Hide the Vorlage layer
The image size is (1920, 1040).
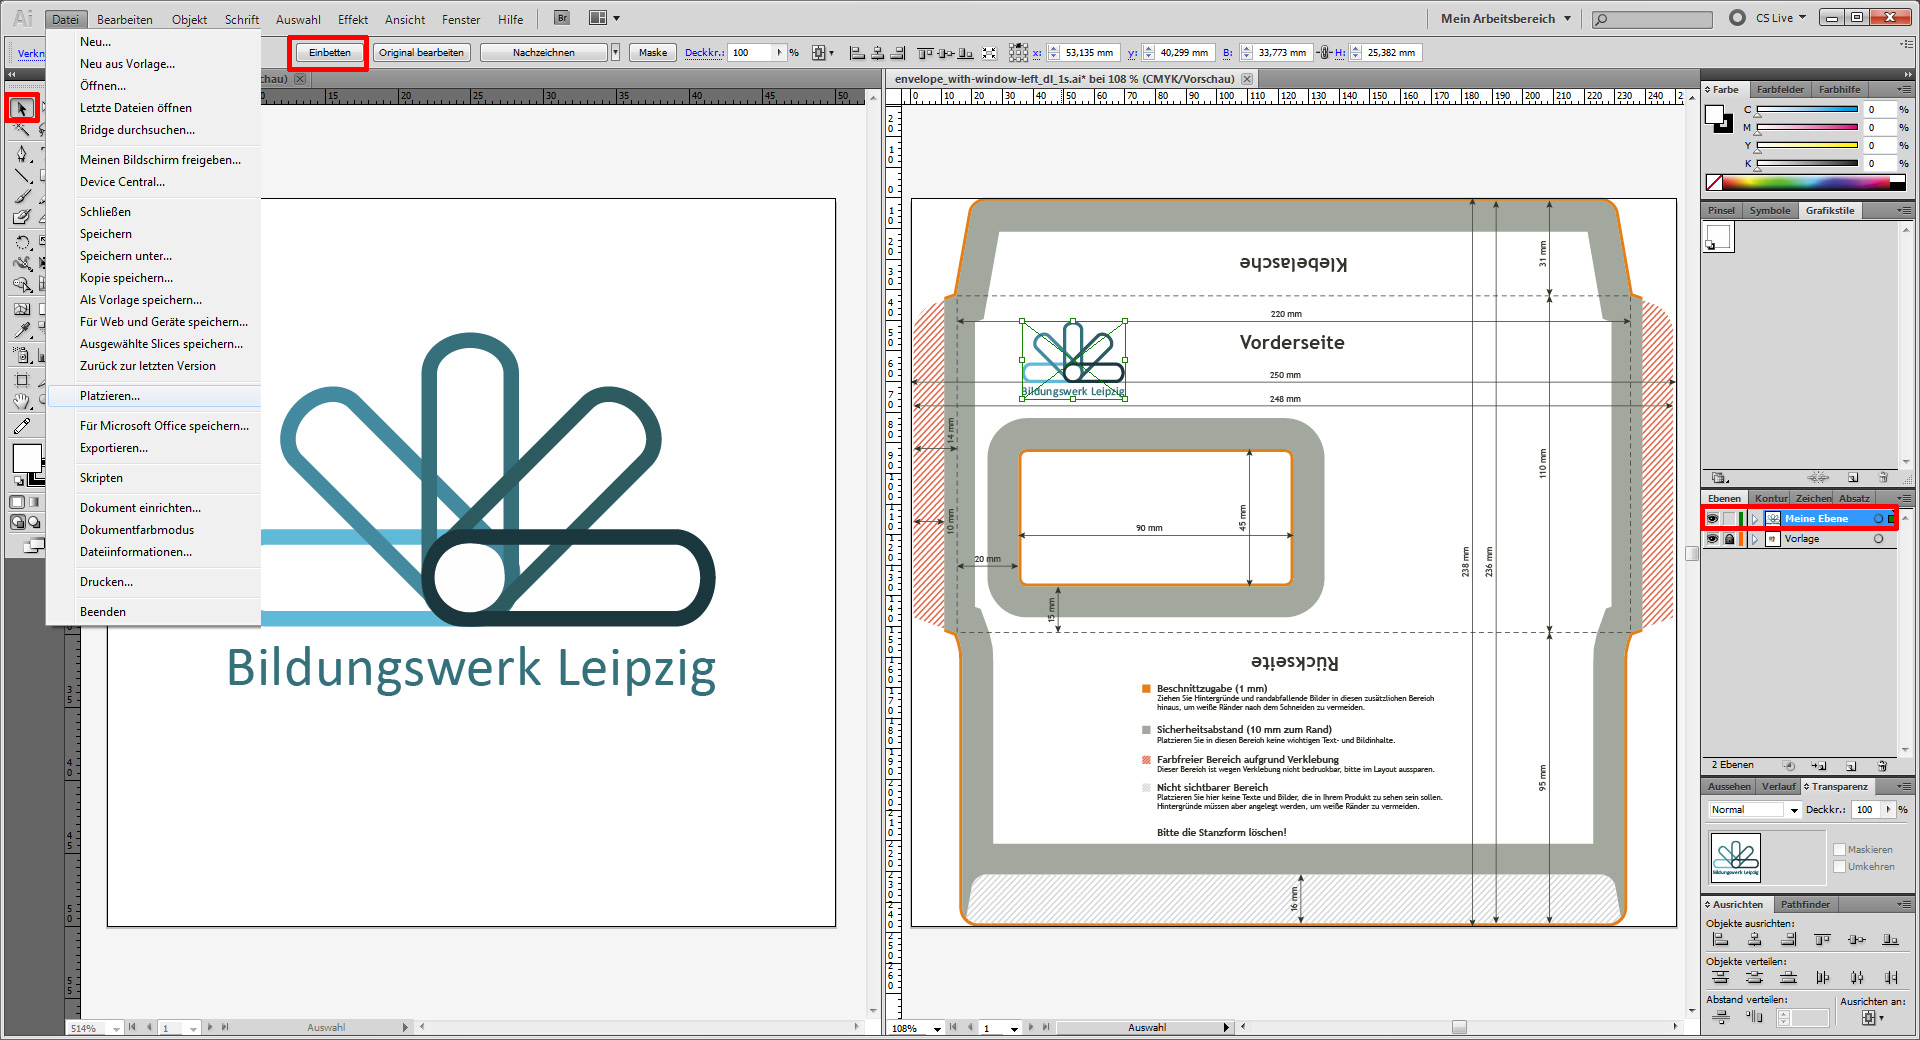pos(1712,539)
